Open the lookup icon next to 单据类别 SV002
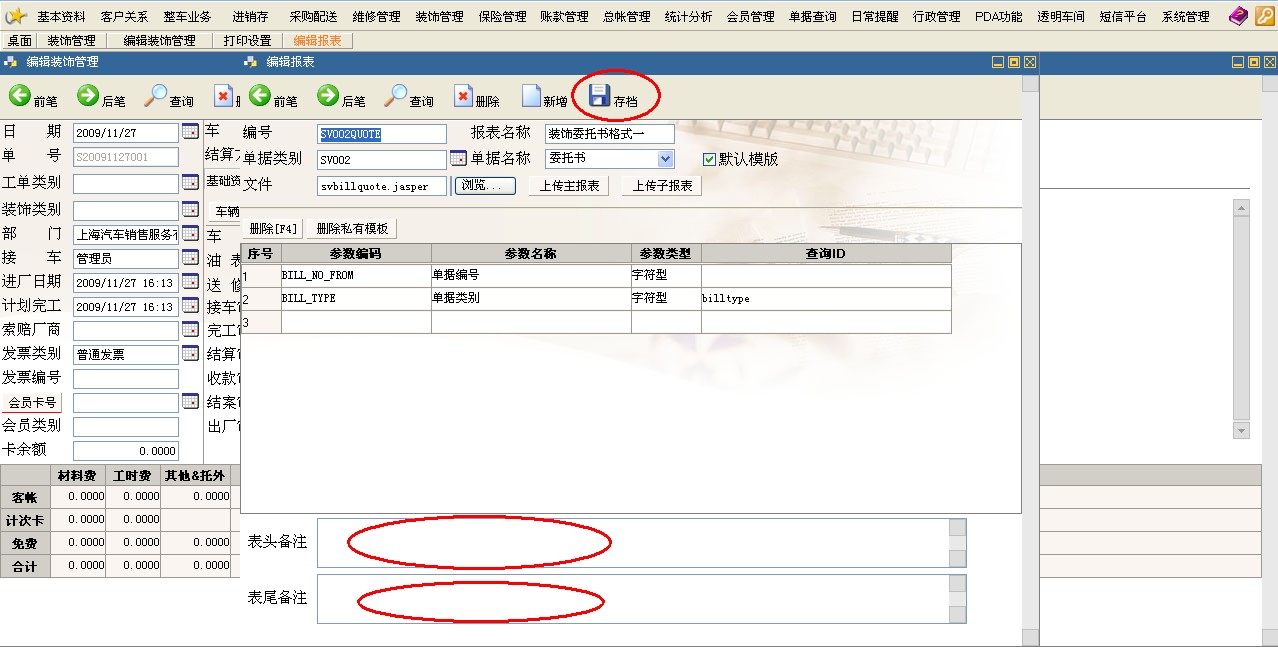 (458, 158)
